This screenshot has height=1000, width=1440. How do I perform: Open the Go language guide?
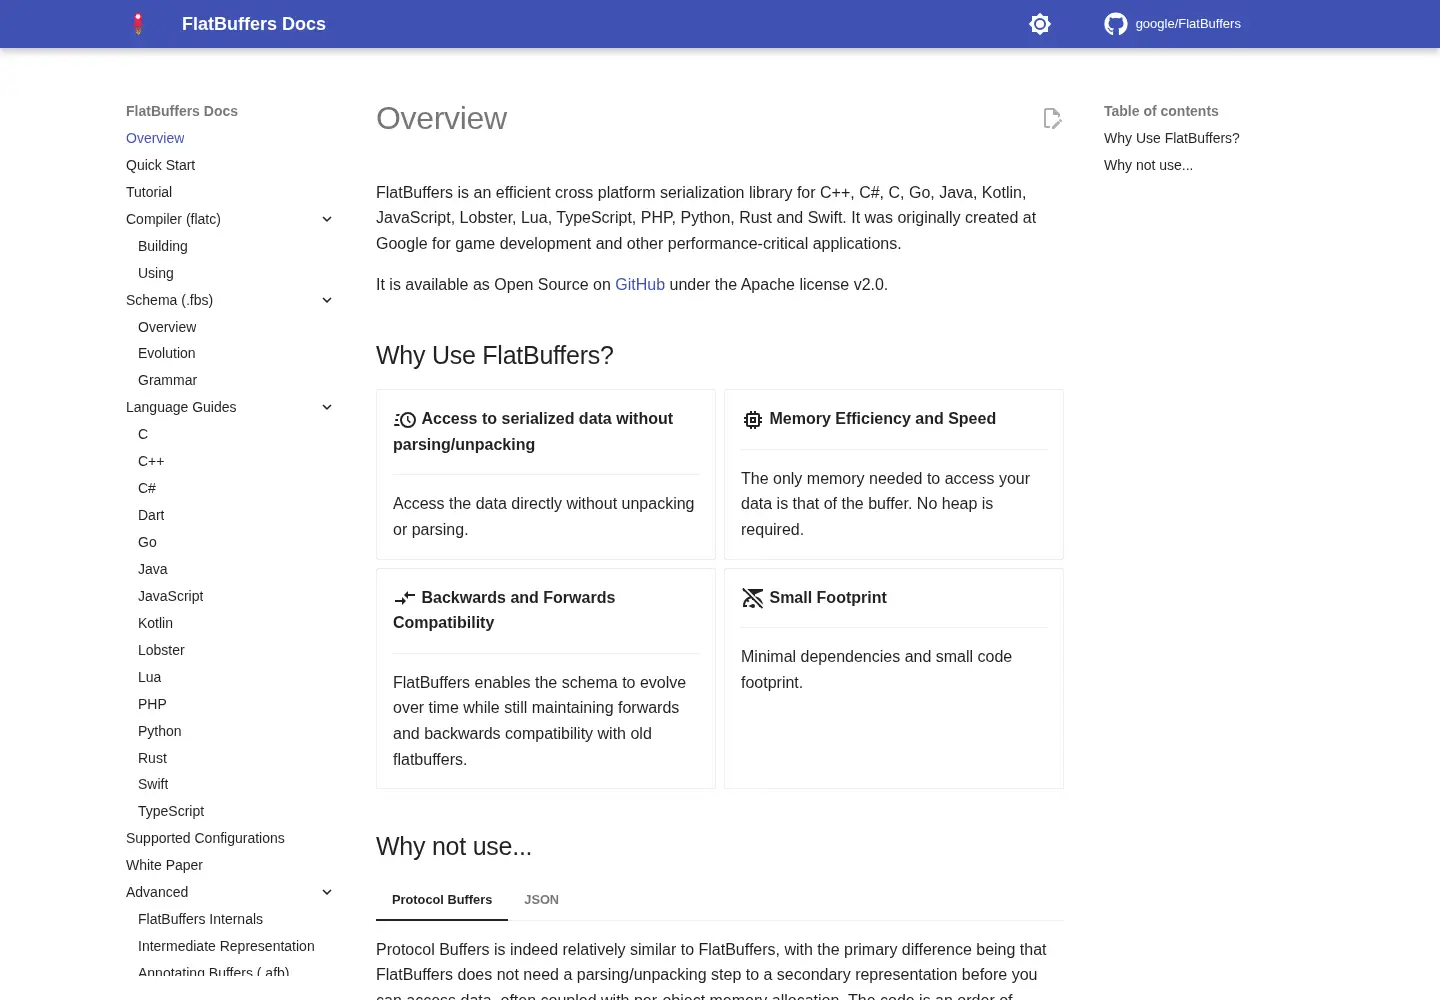[x=148, y=542]
